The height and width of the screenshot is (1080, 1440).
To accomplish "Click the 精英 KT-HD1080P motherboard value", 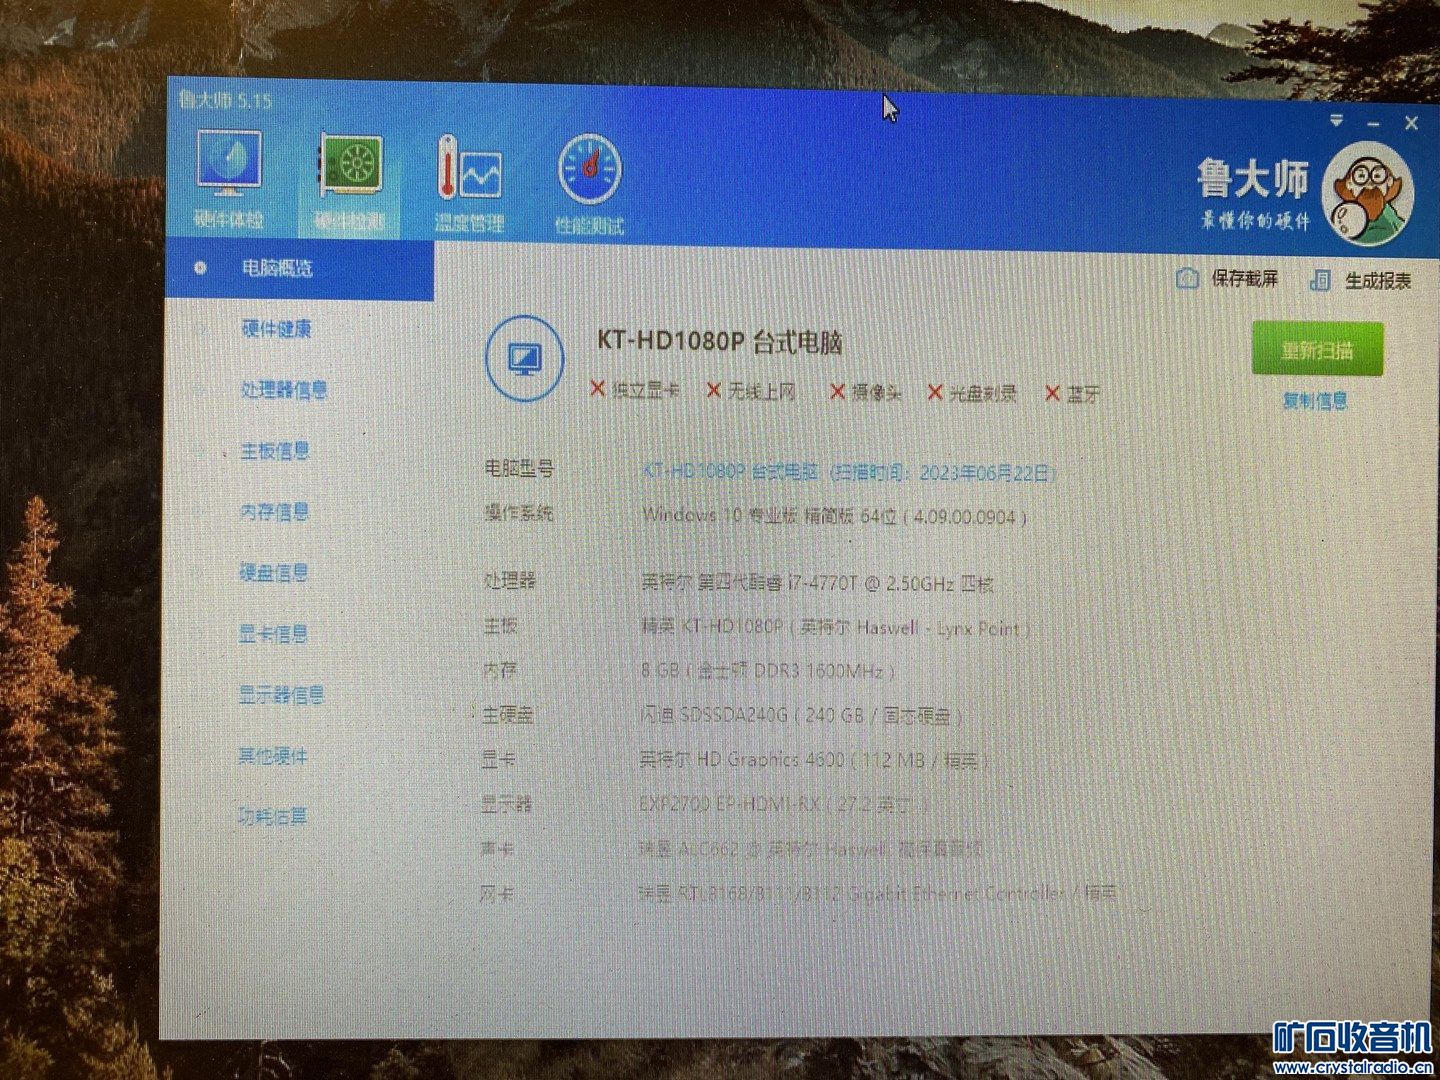I will click(835, 627).
